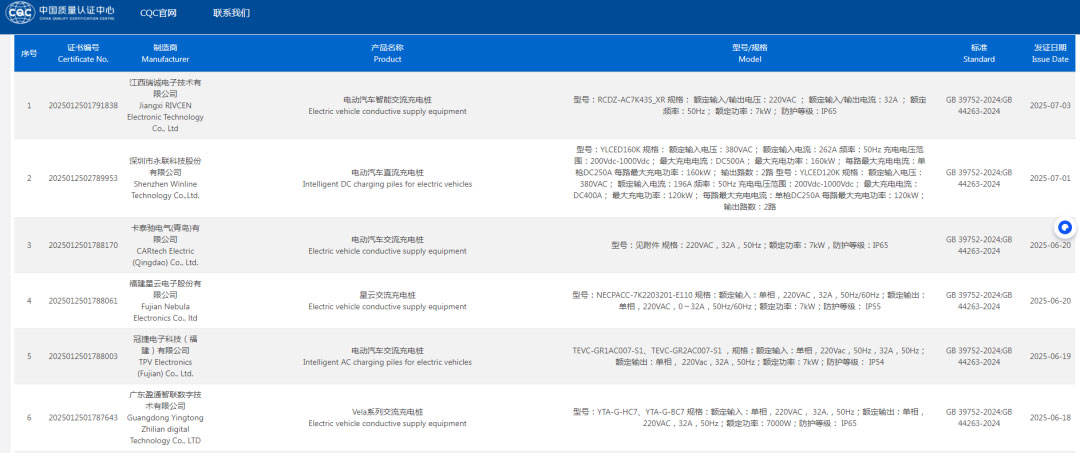Viewport: 1080px width, 453px height.
Task: Click the 证书编号 Certificate No. column header
Action: 83,53
